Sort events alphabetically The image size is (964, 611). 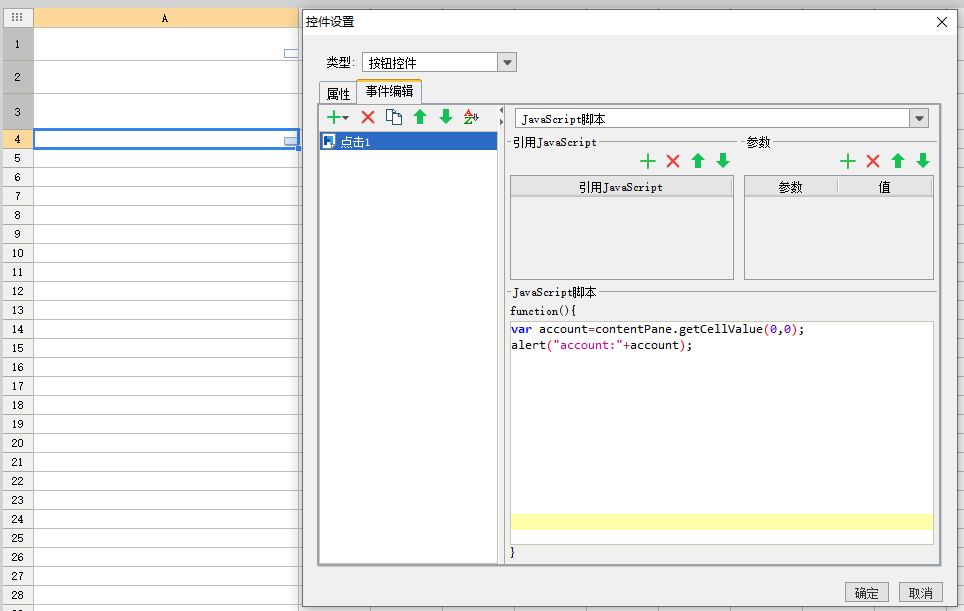point(472,117)
